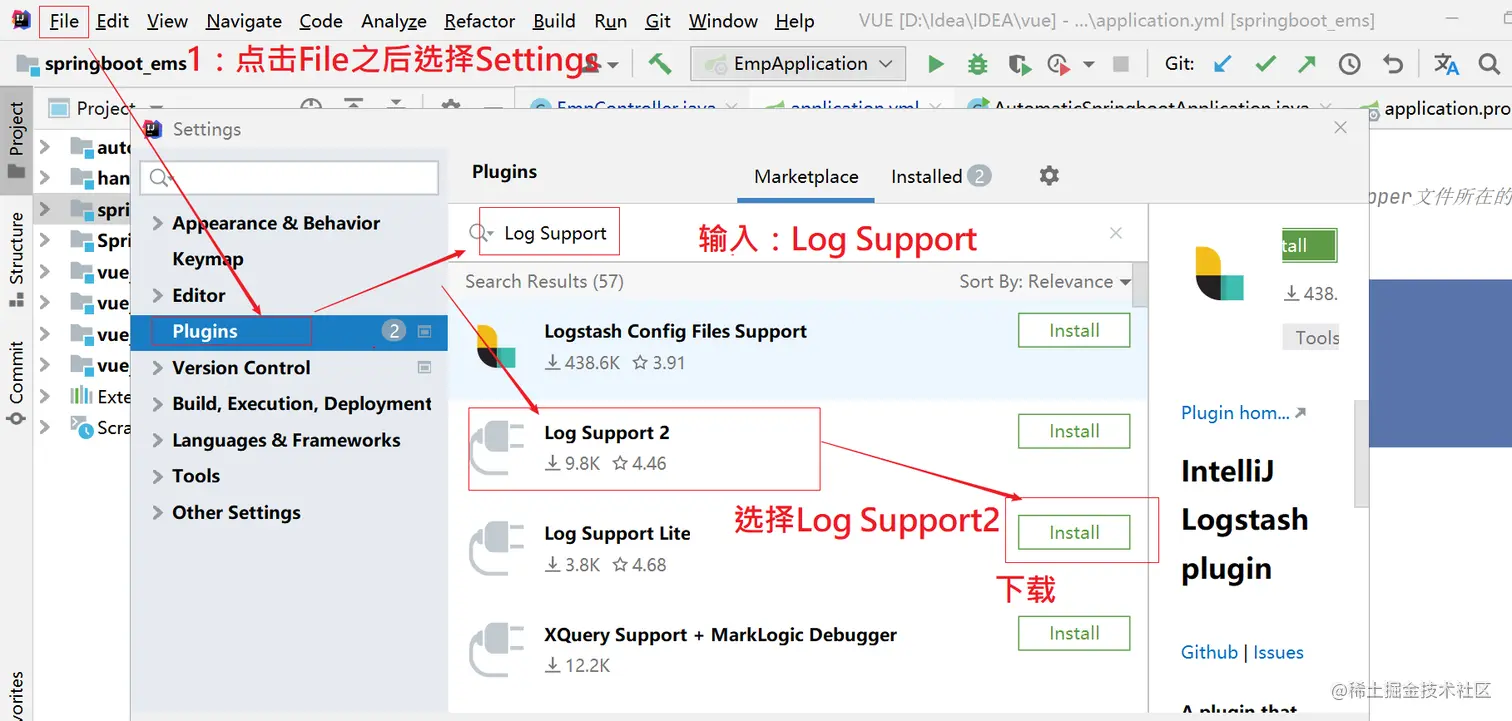Click the Build project hammer icon
Viewport: 1512px width, 721px height.
[660, 64]
